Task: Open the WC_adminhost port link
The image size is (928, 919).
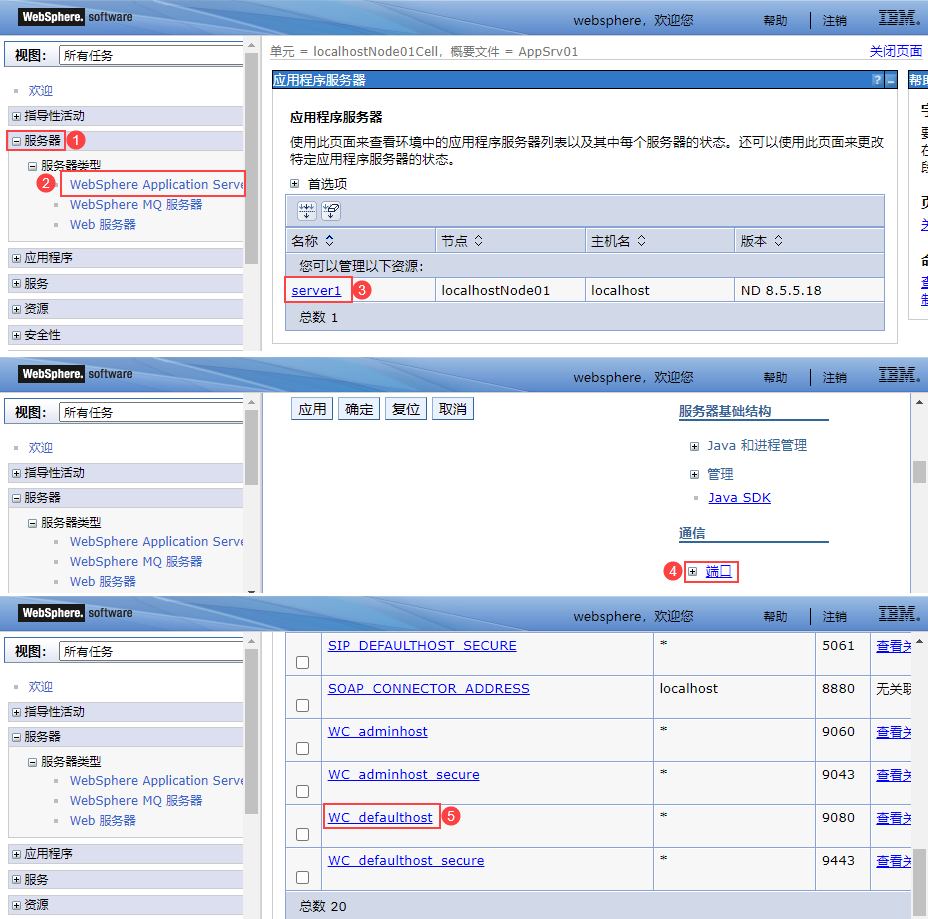Action: point(378,731)
